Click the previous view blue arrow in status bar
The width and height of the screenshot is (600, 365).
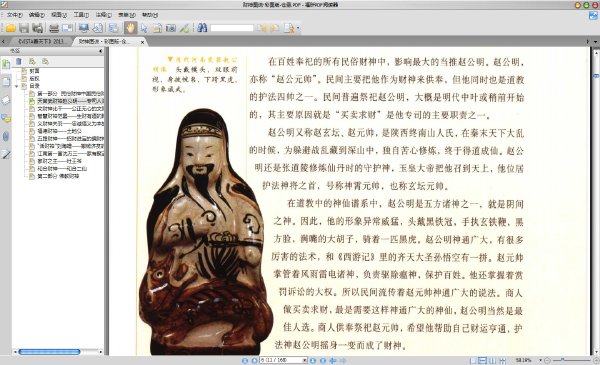[333, 360]
